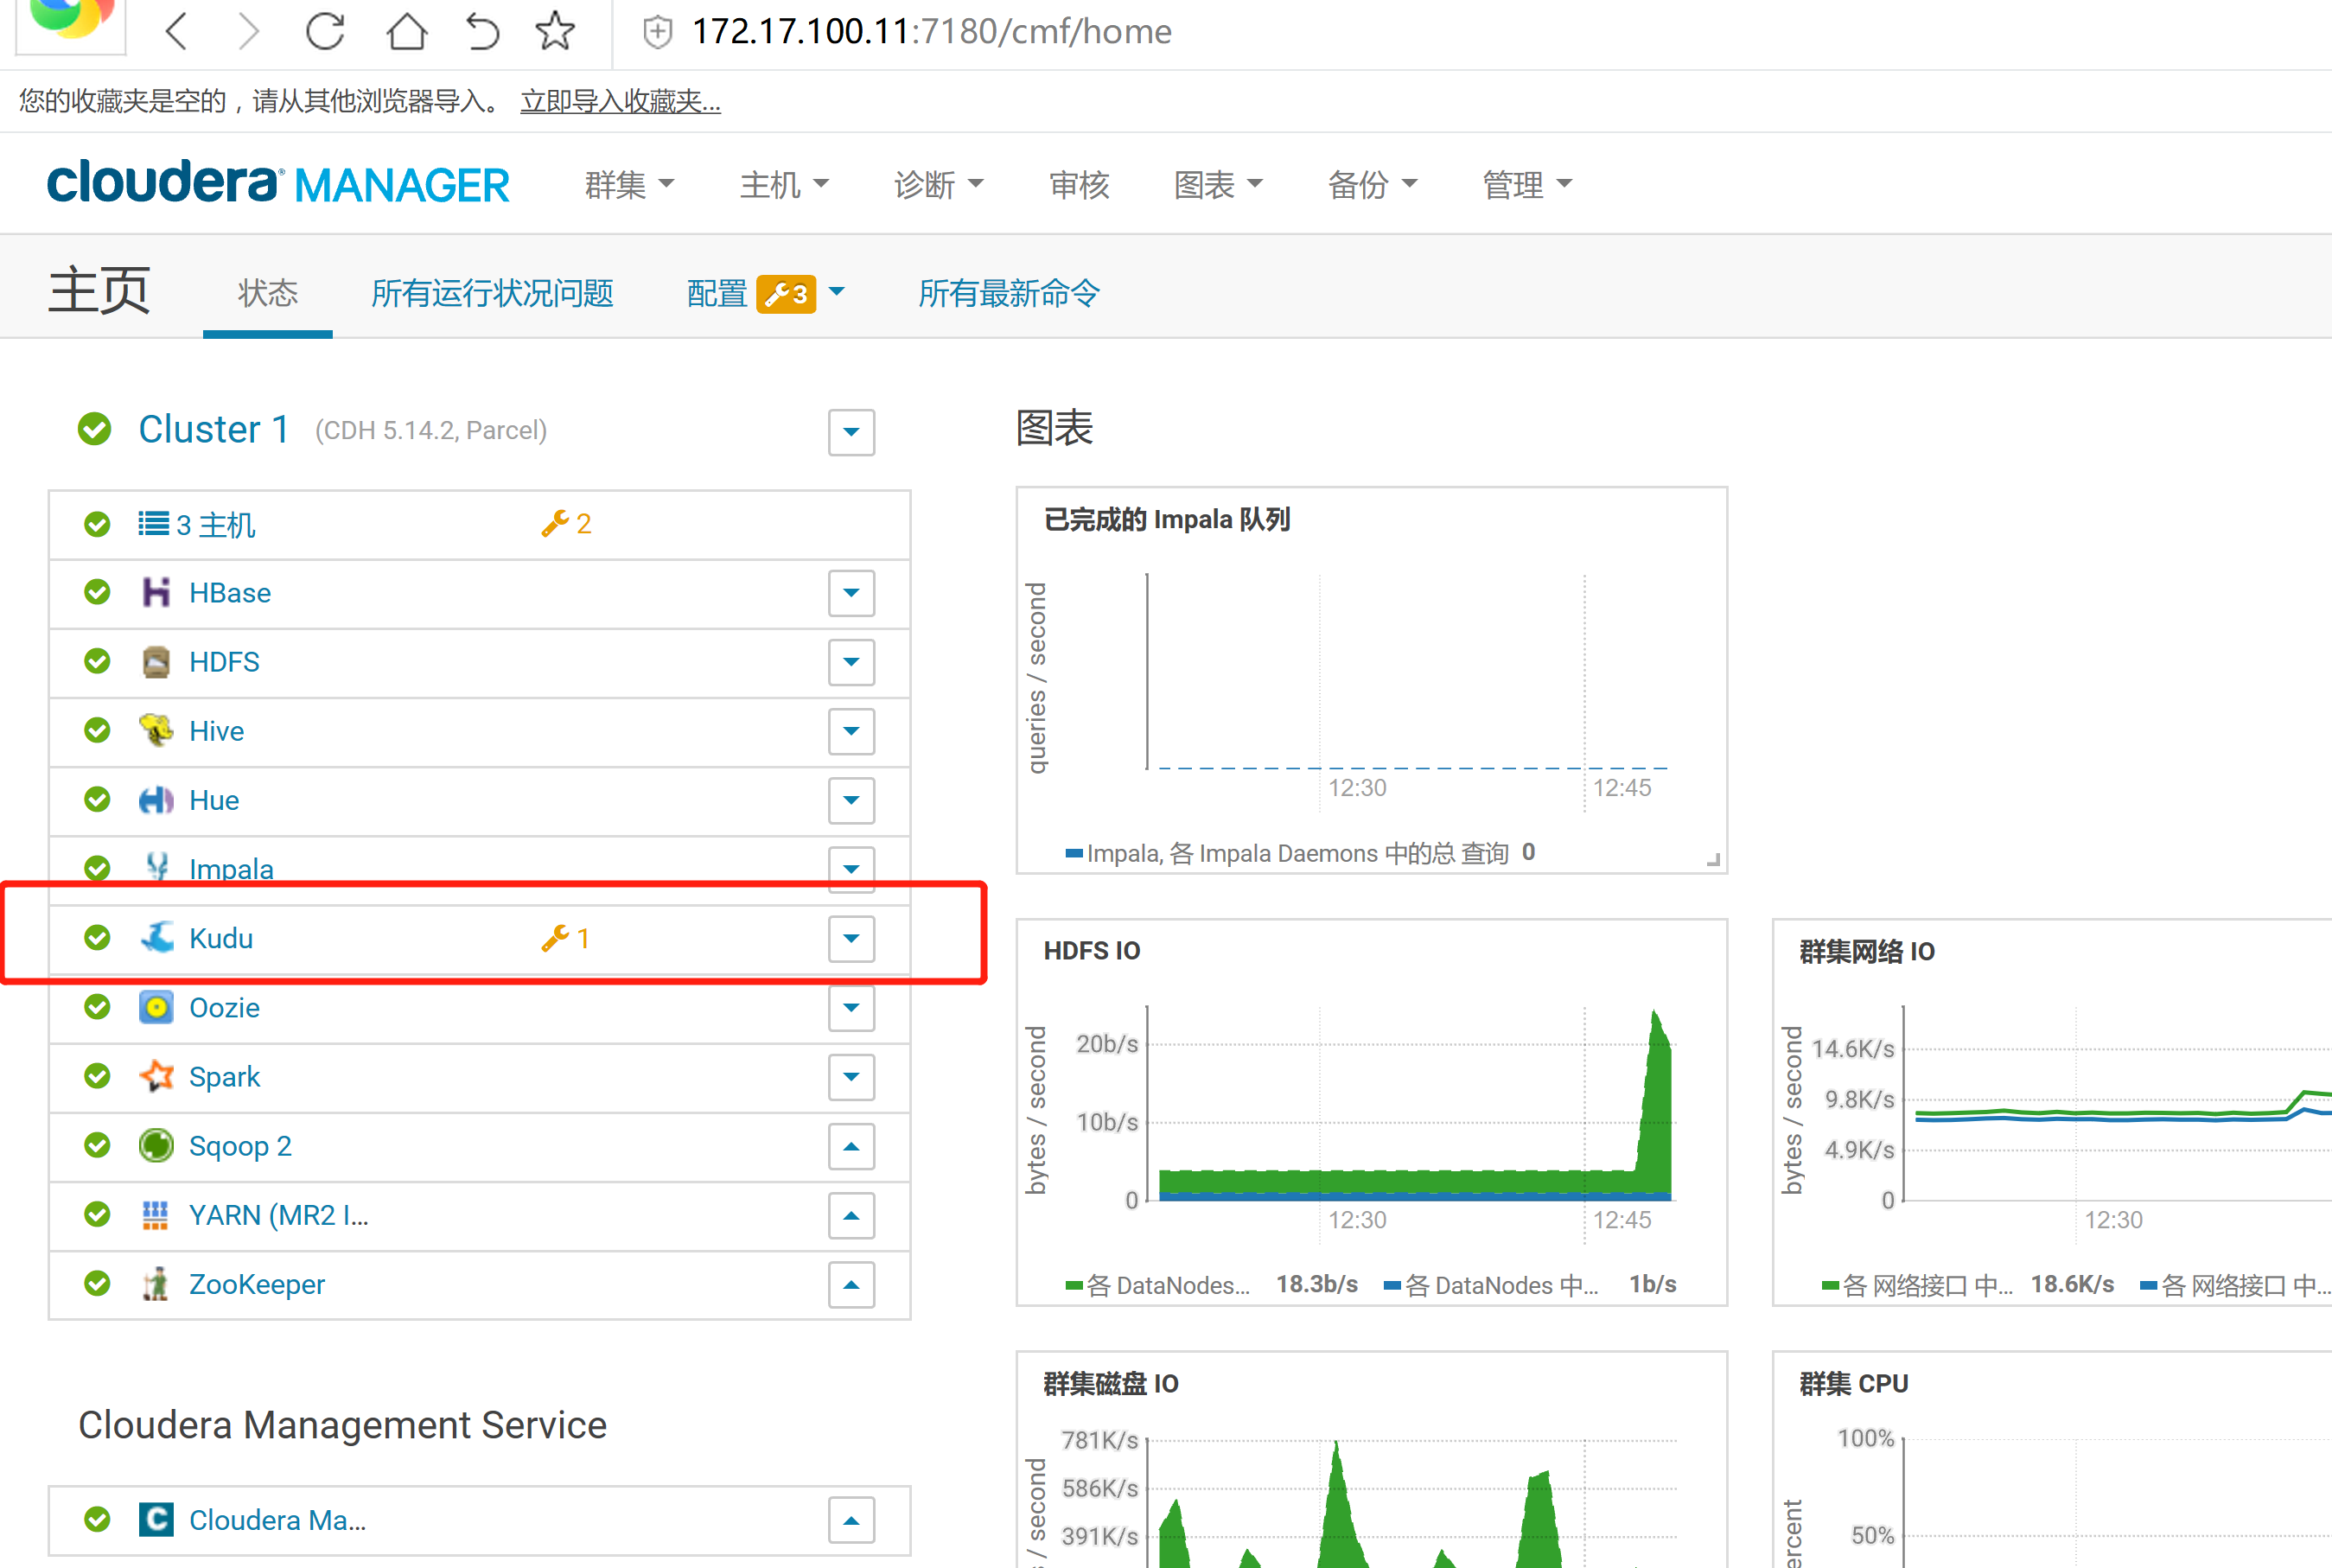Screen dimensions: 2332x1568
Task: Click 立即导入收藏夹 import bookmarks link
Action: tap(620, 101)
